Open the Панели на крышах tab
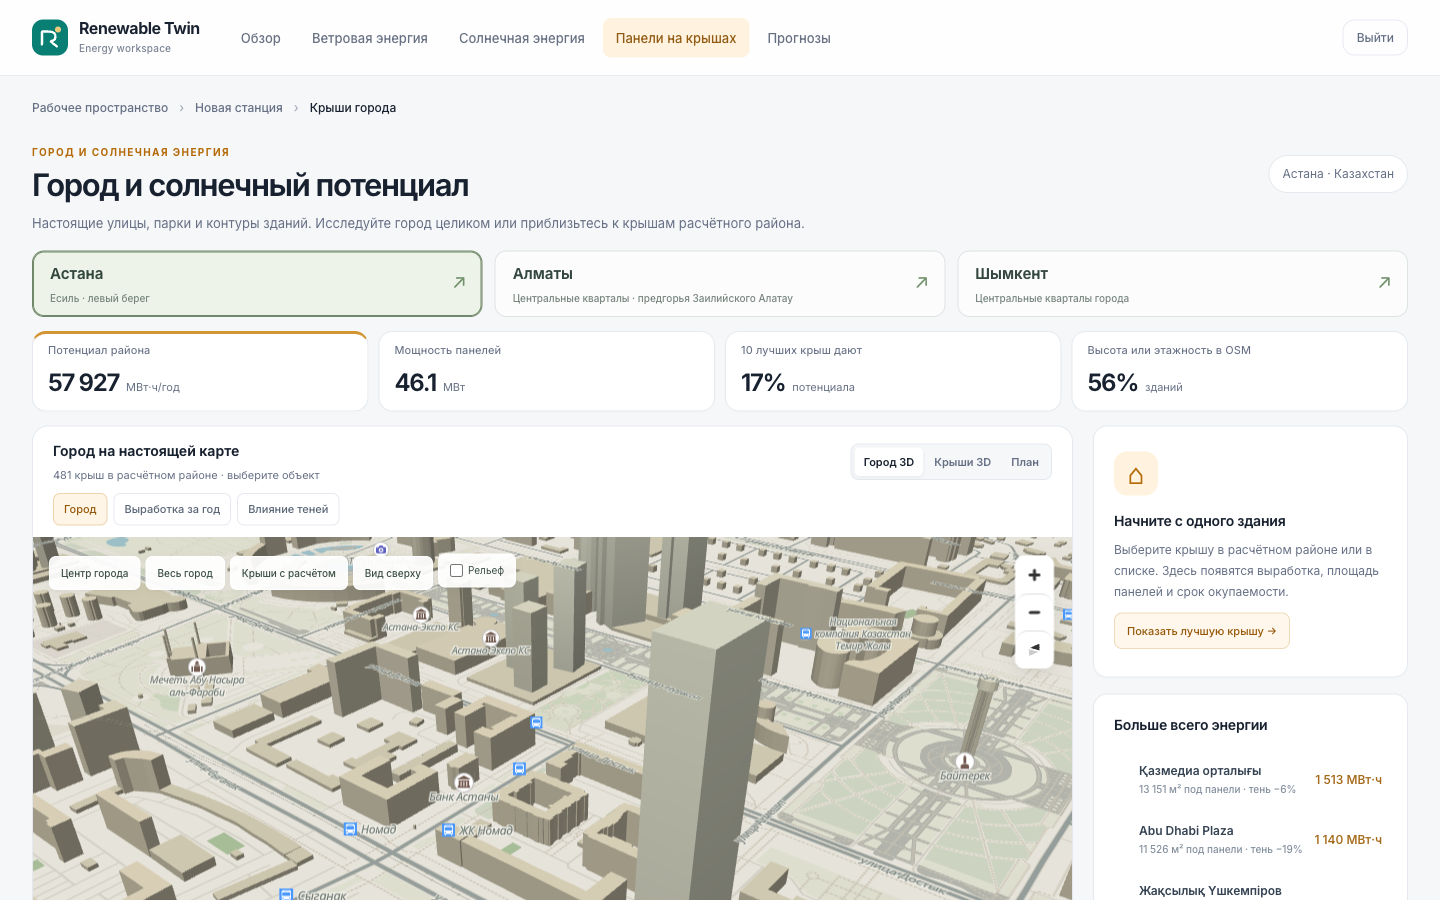This screenshot has height=900, width=1440. (676, 38)
